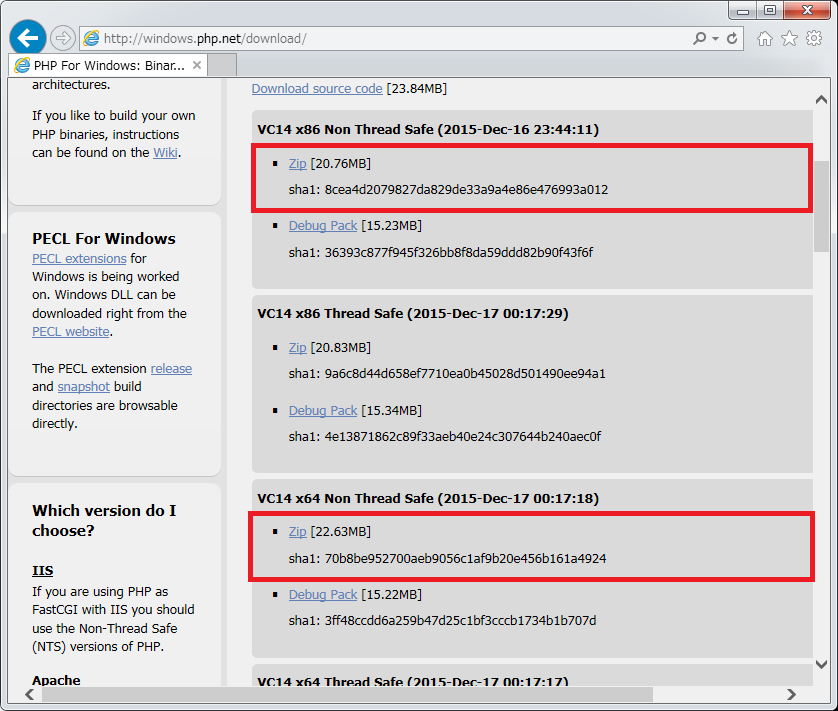Open the Tools gear menu

pyautogui.click(x=814, y=38)
